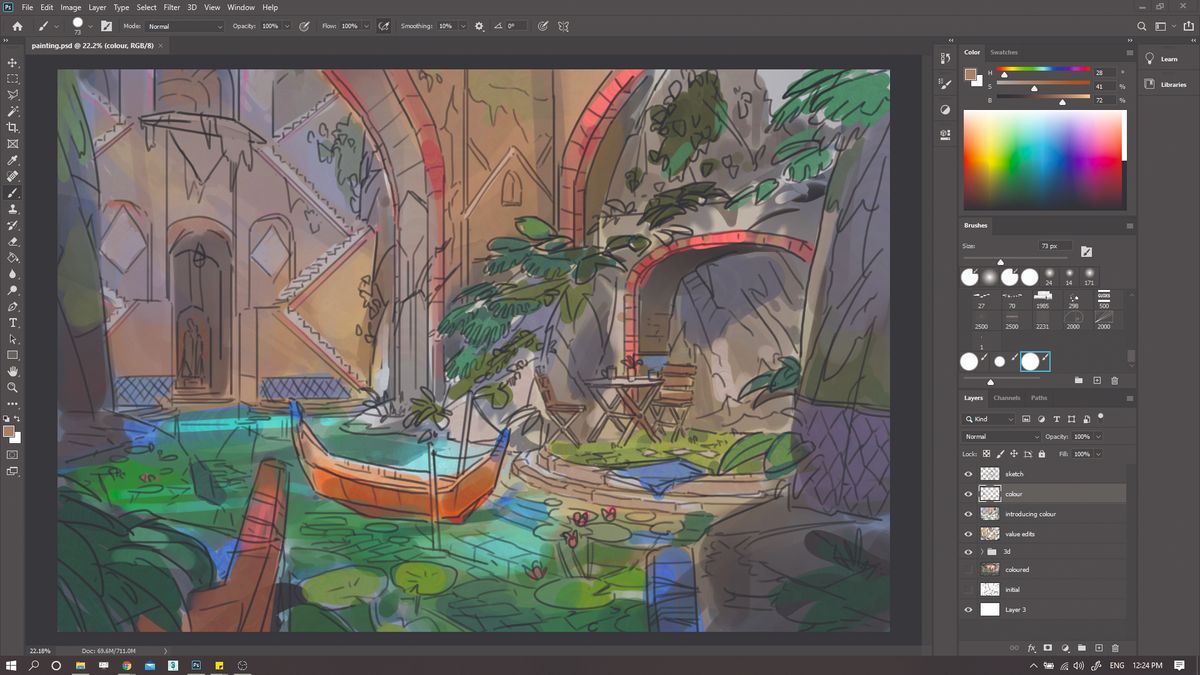Hide the sketch layer
Viewport: 1200px width, 675px height.
coord(966,474)
